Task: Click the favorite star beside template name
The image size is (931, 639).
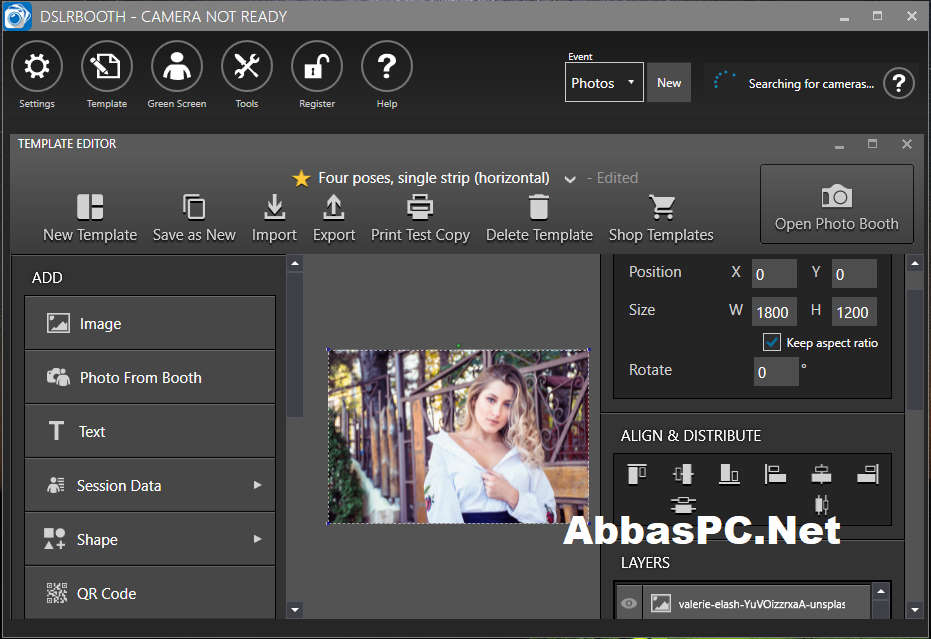Action: pyautogui.click(x=302, y=178)
